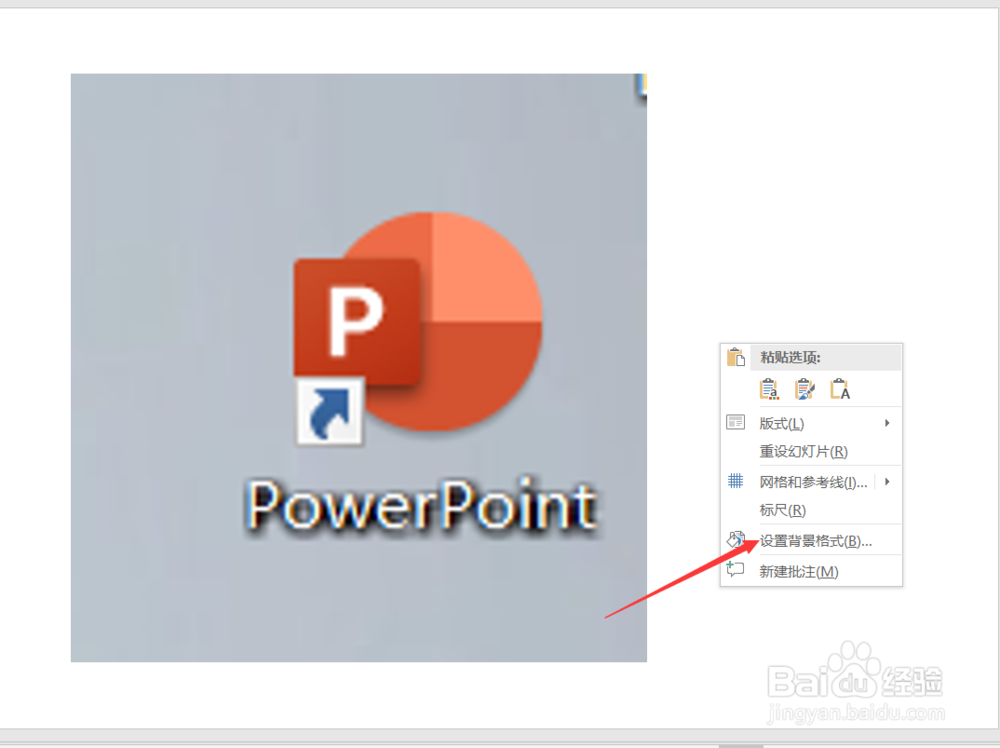Expand the arrow next to 网格和参考线
1000x748 pixels.
pyautogui.click(x=887, y=481)
